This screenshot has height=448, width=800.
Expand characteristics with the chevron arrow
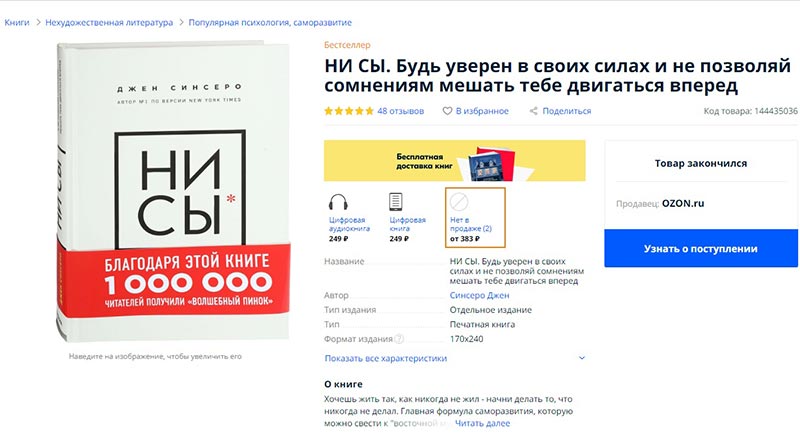click(582, 358)
